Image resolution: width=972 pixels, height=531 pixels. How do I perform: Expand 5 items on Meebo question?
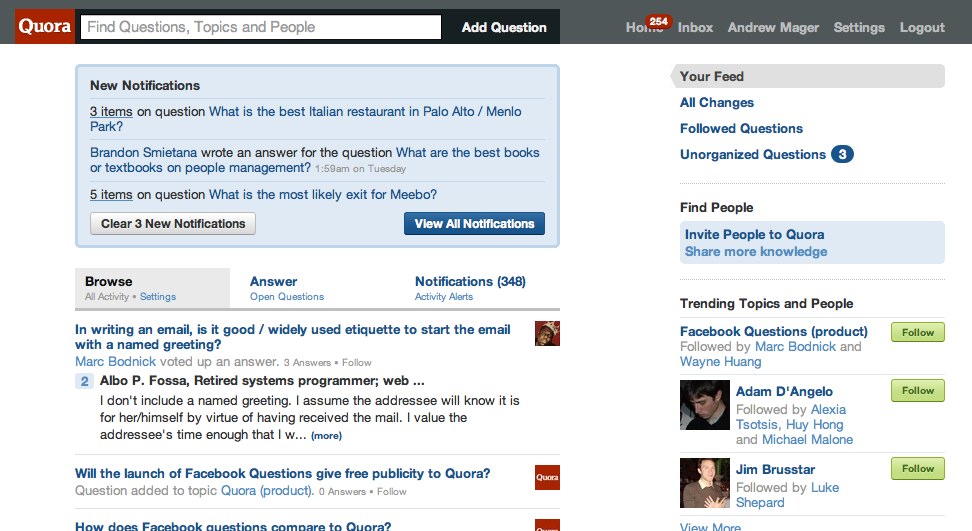tap(111, 195)
